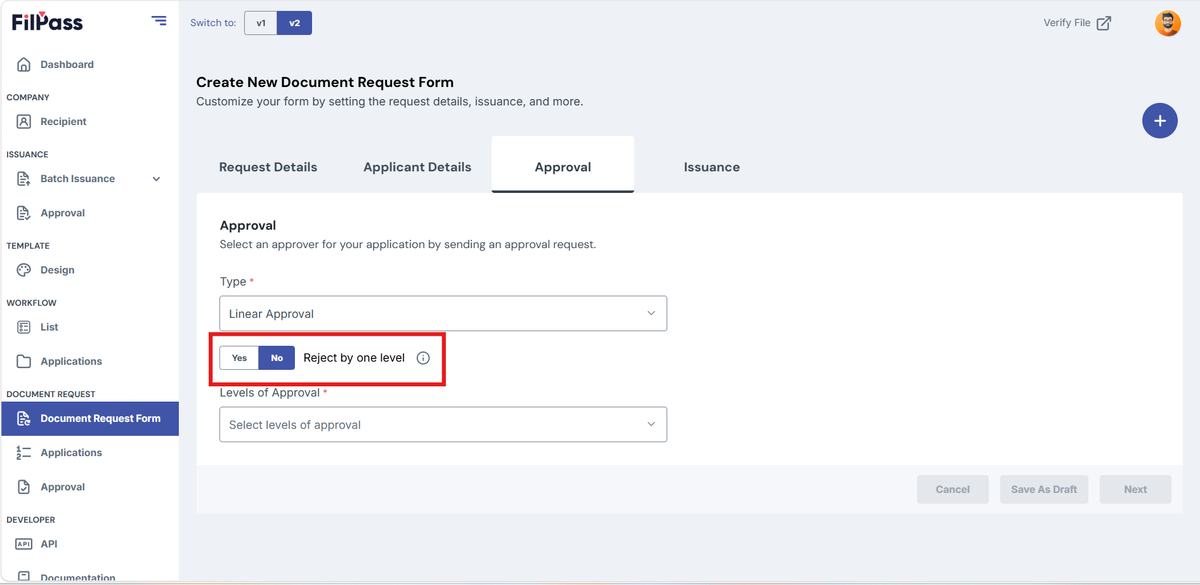
Task: Click the blue plus add button
Action: [x=1160, y=121]
